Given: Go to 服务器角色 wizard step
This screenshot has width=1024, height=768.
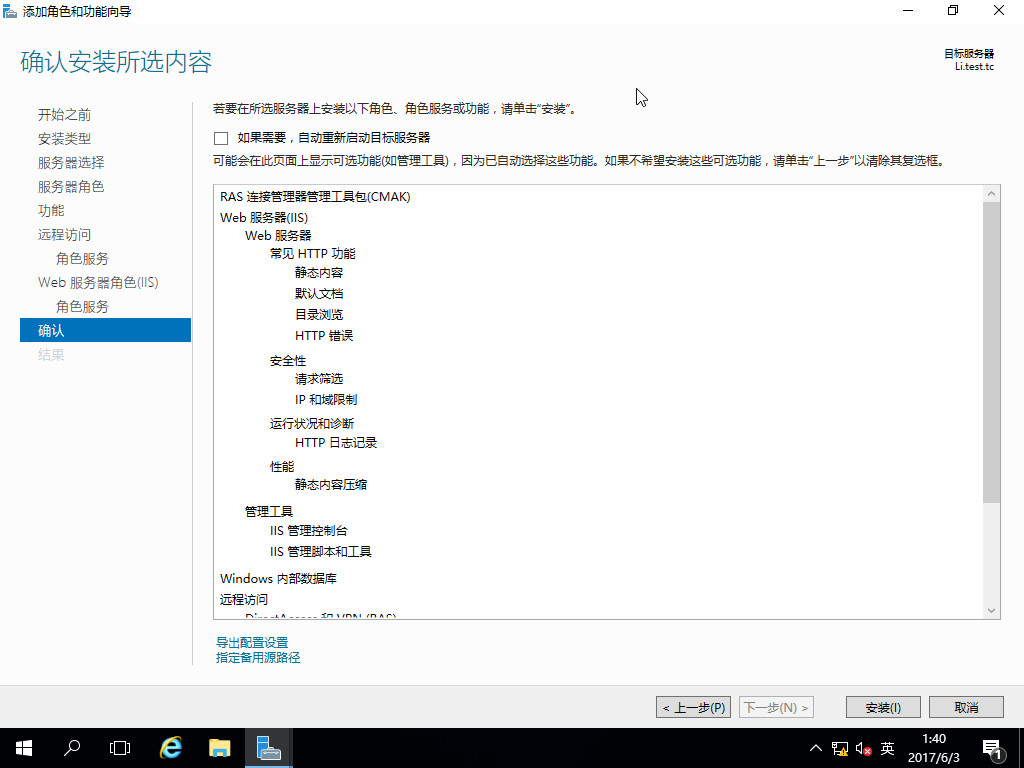Looking at the screenshot, I should click(71, 187).
